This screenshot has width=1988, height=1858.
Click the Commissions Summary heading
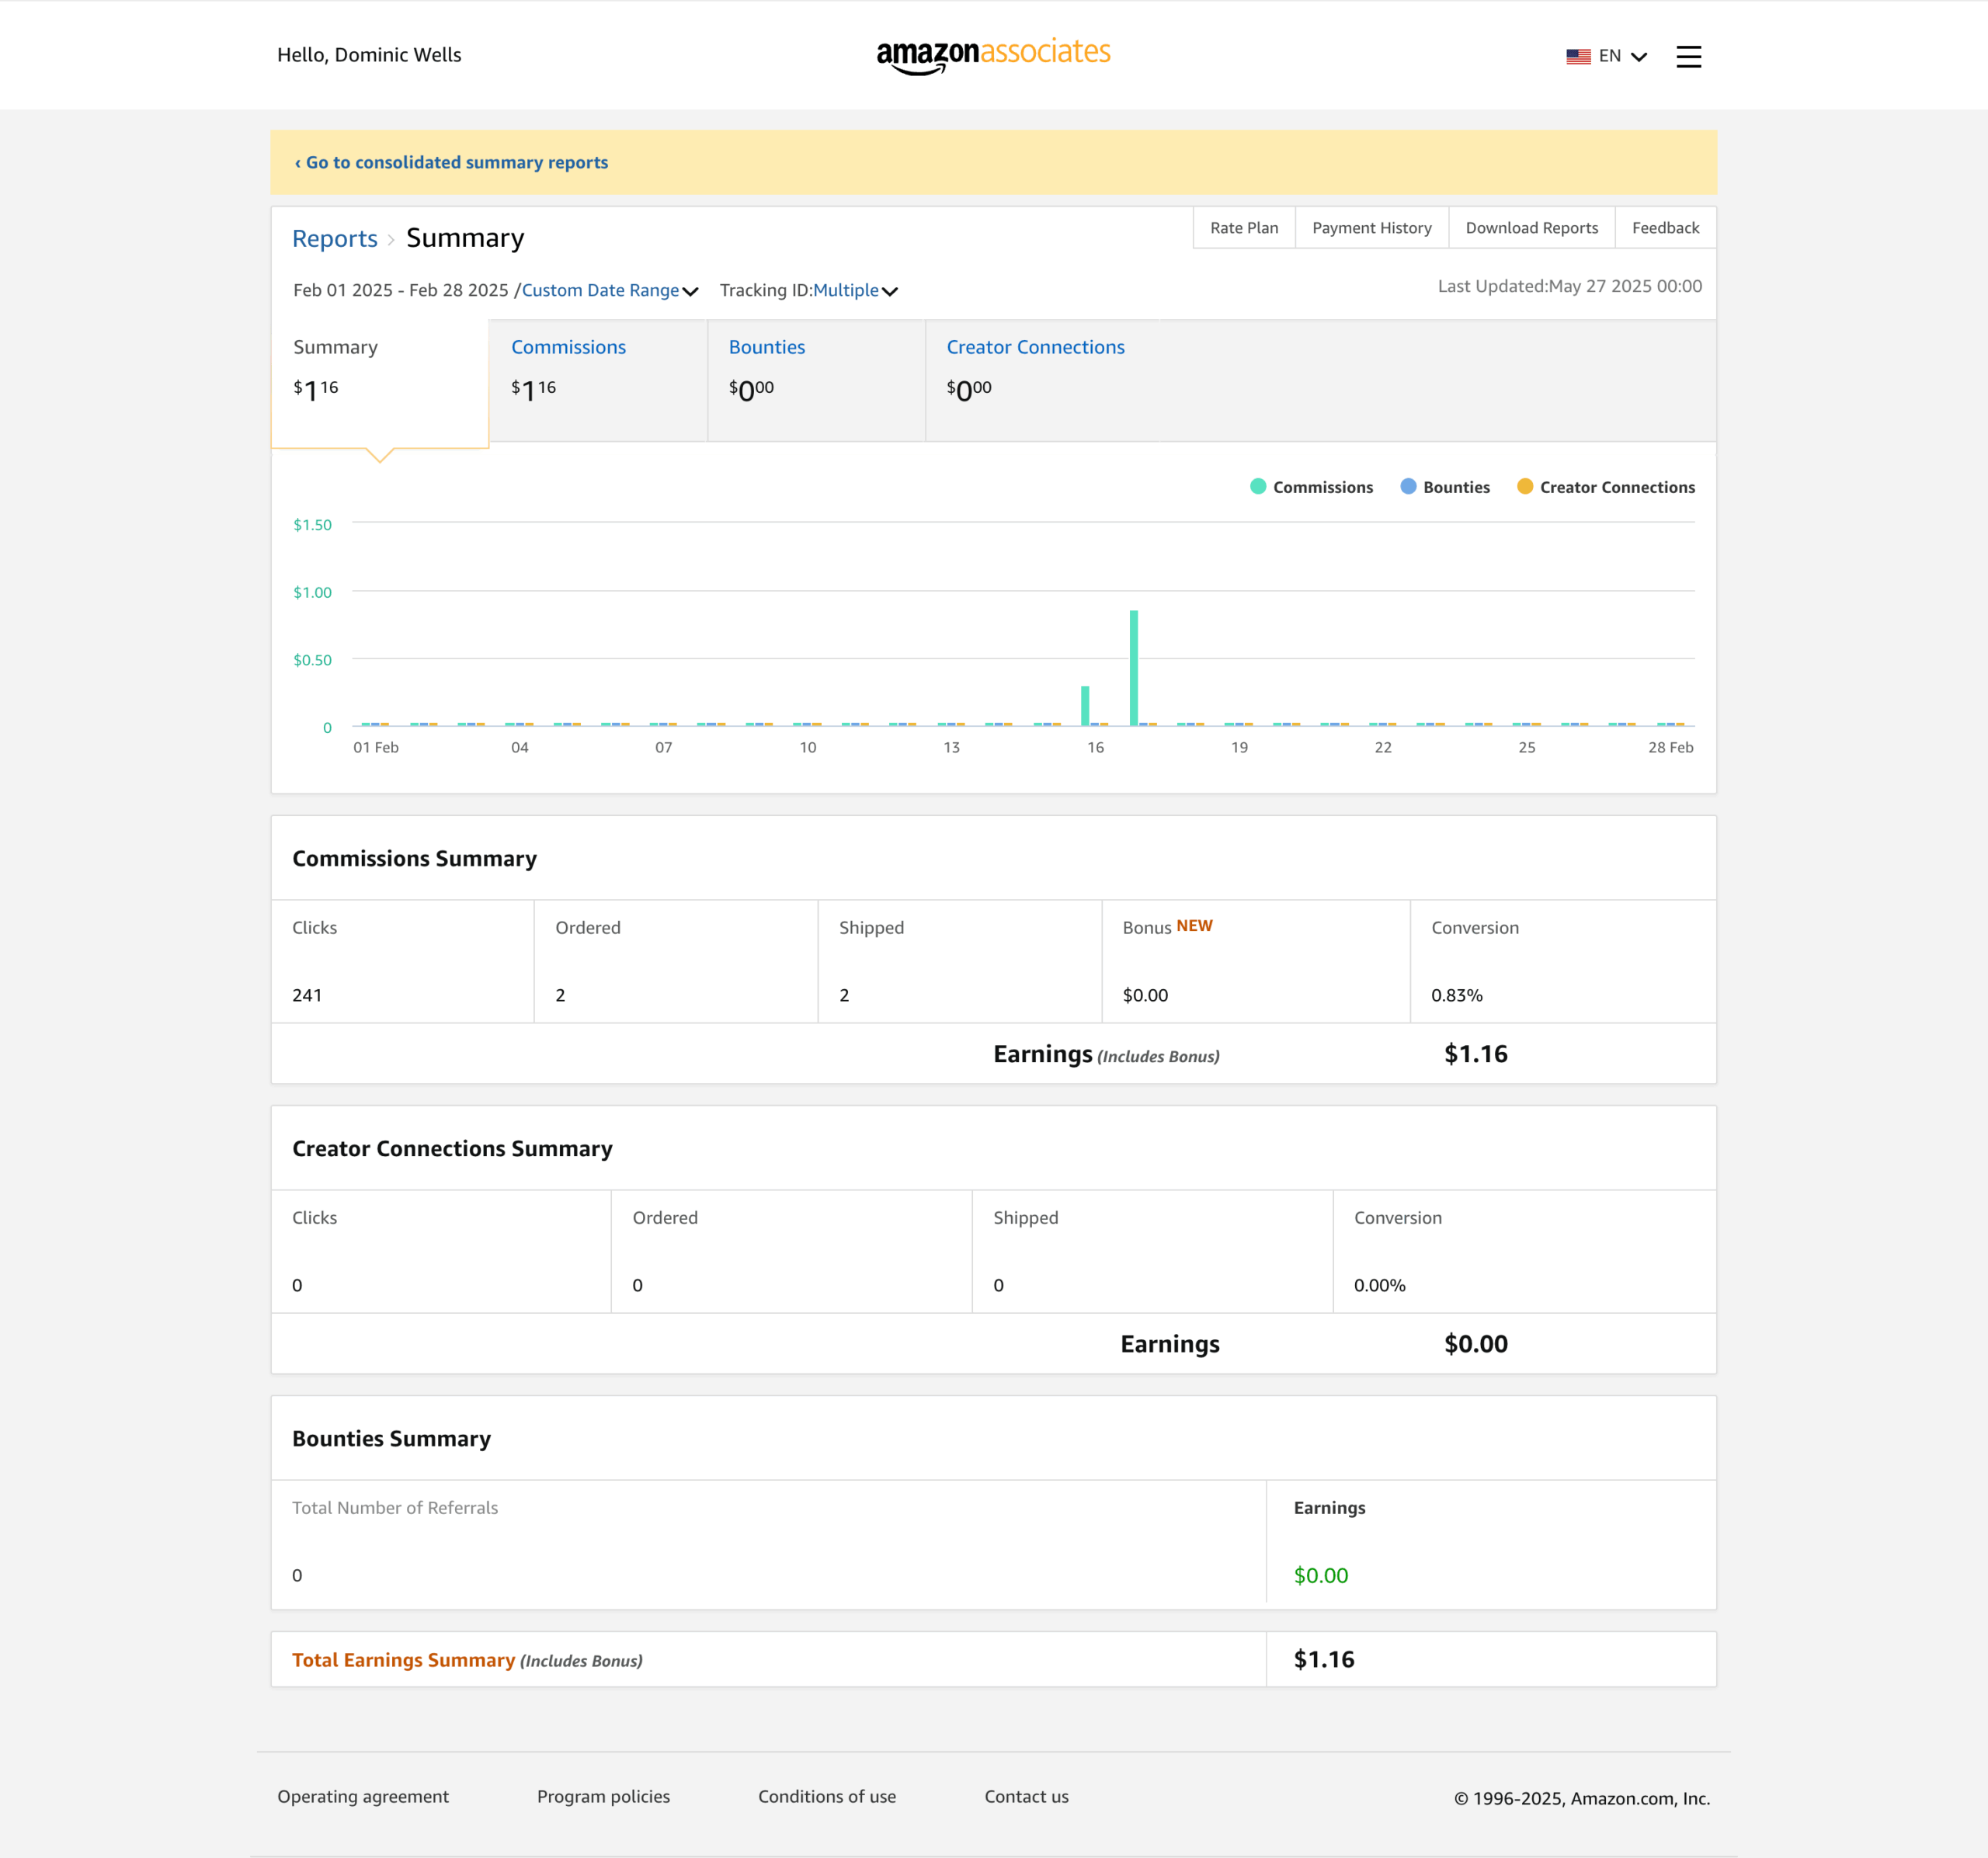(x=414, y=858)
